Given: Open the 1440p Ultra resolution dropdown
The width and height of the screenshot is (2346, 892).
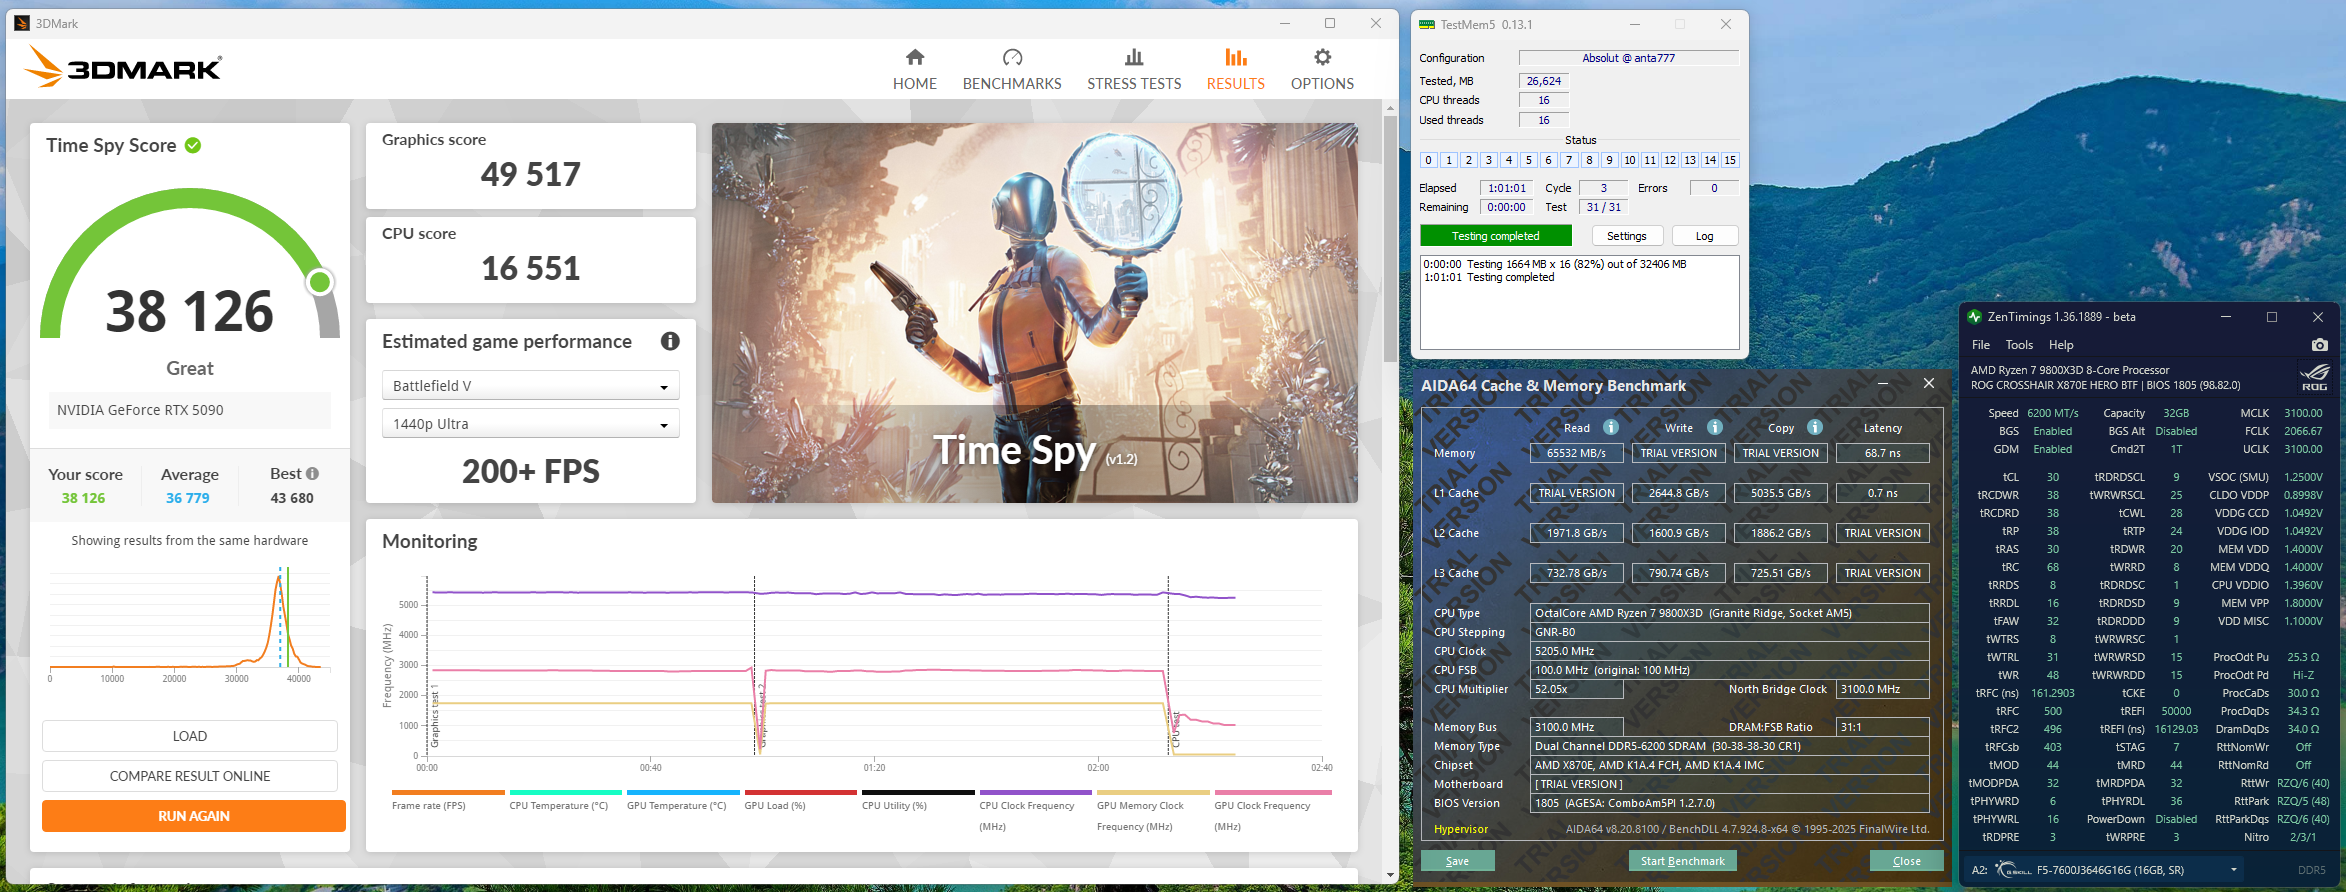Looking at the screenshot, I should [530, 424].
